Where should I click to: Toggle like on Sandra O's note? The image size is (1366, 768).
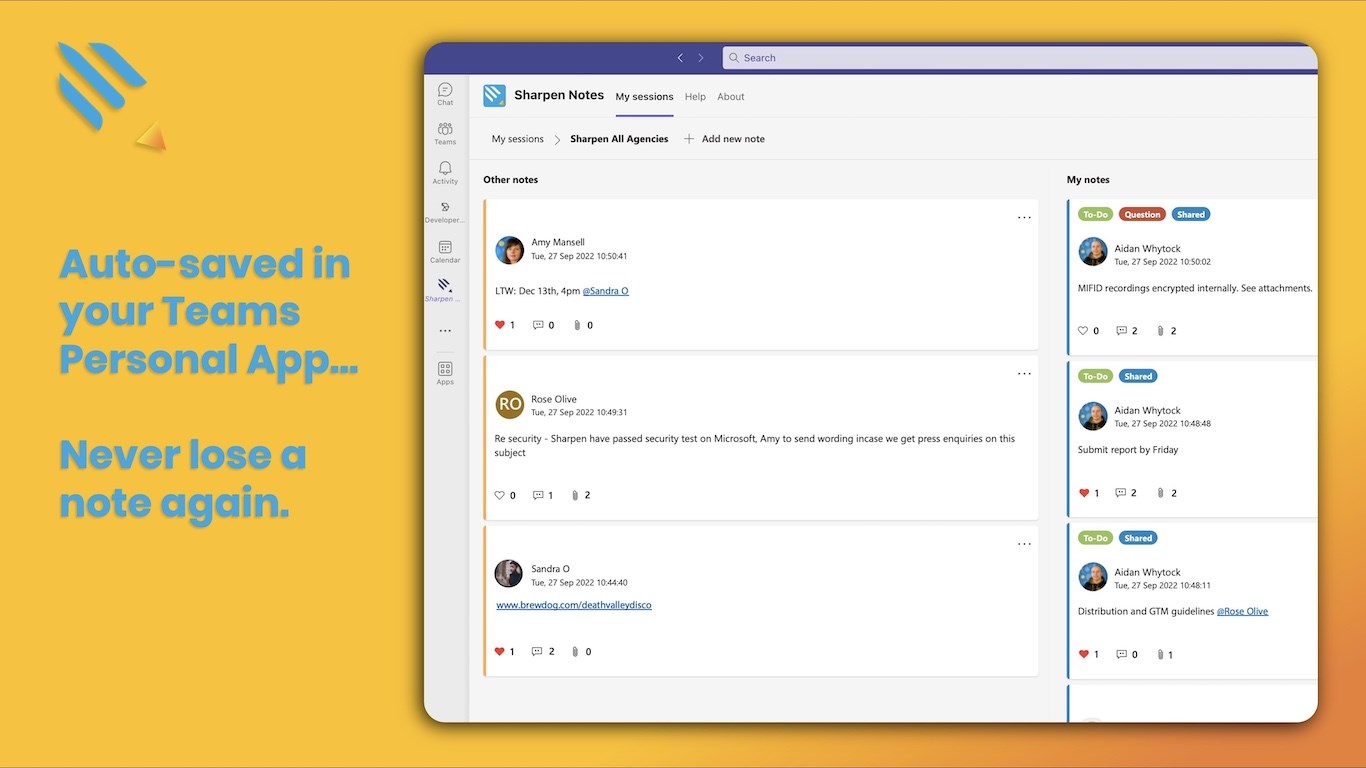(500, 651)
